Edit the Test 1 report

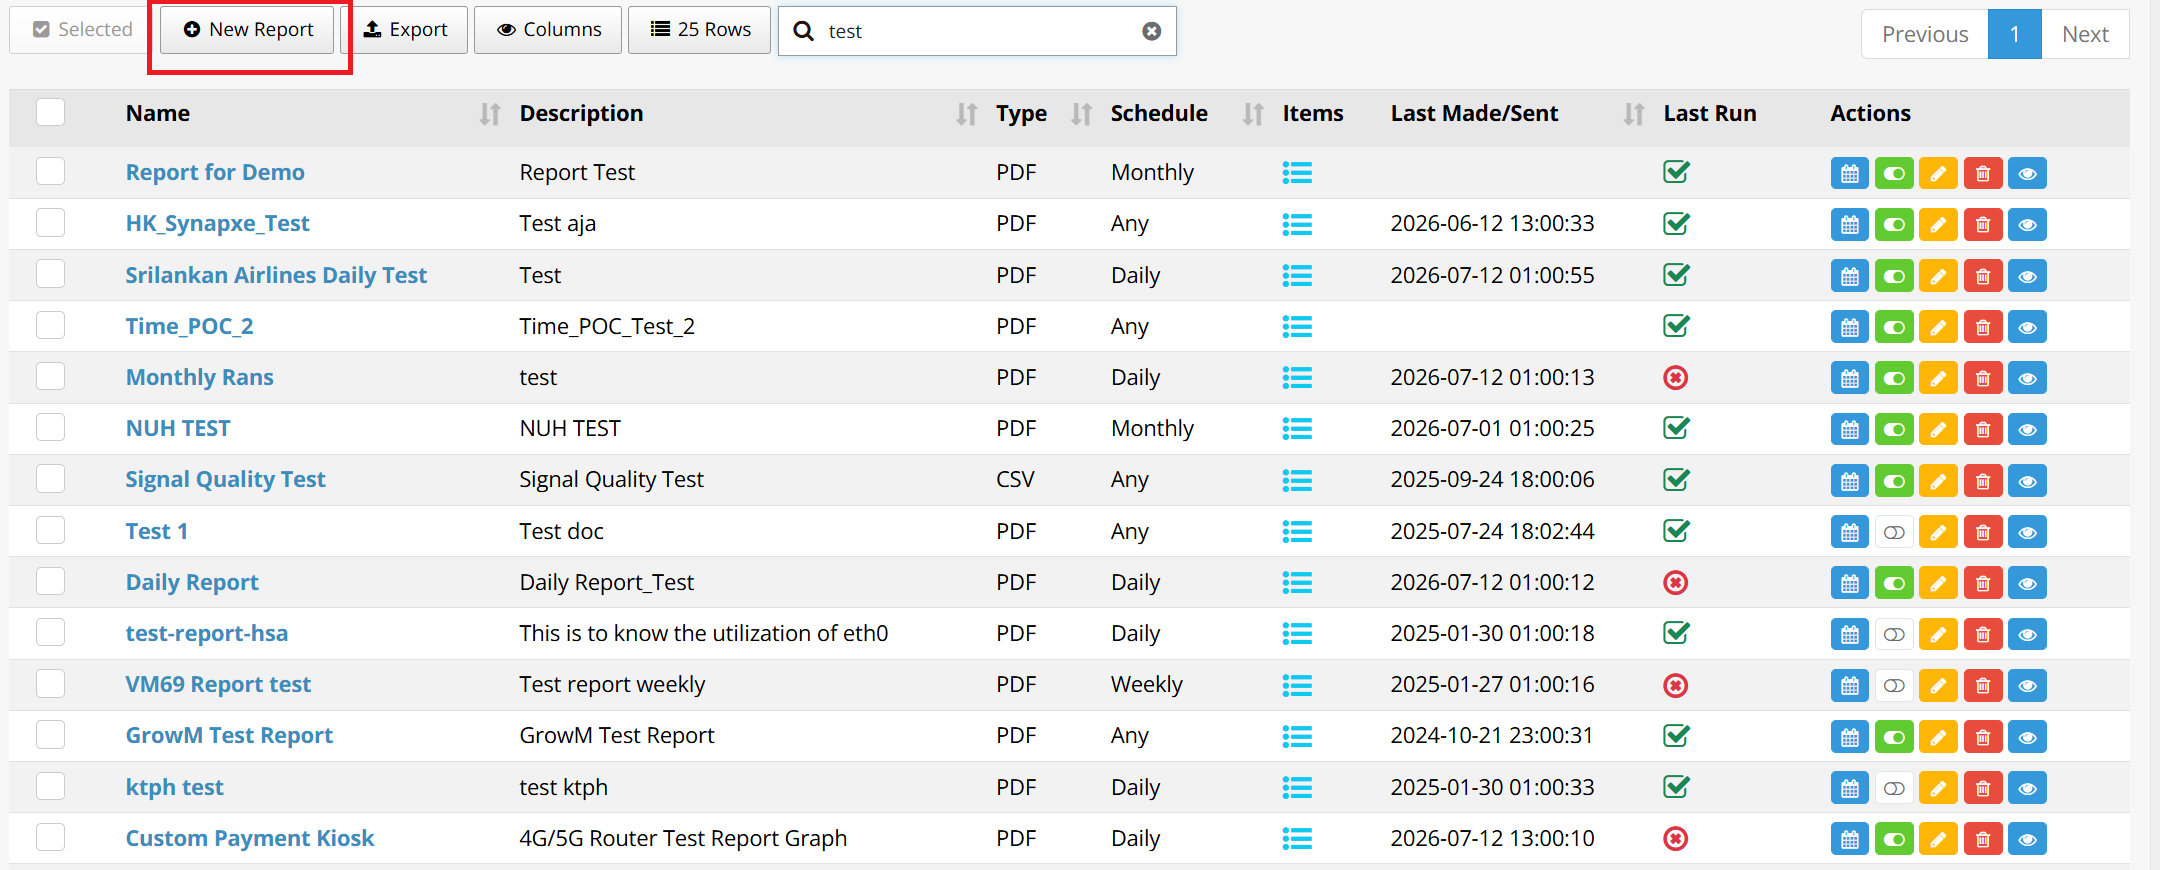coord(1938,532)
